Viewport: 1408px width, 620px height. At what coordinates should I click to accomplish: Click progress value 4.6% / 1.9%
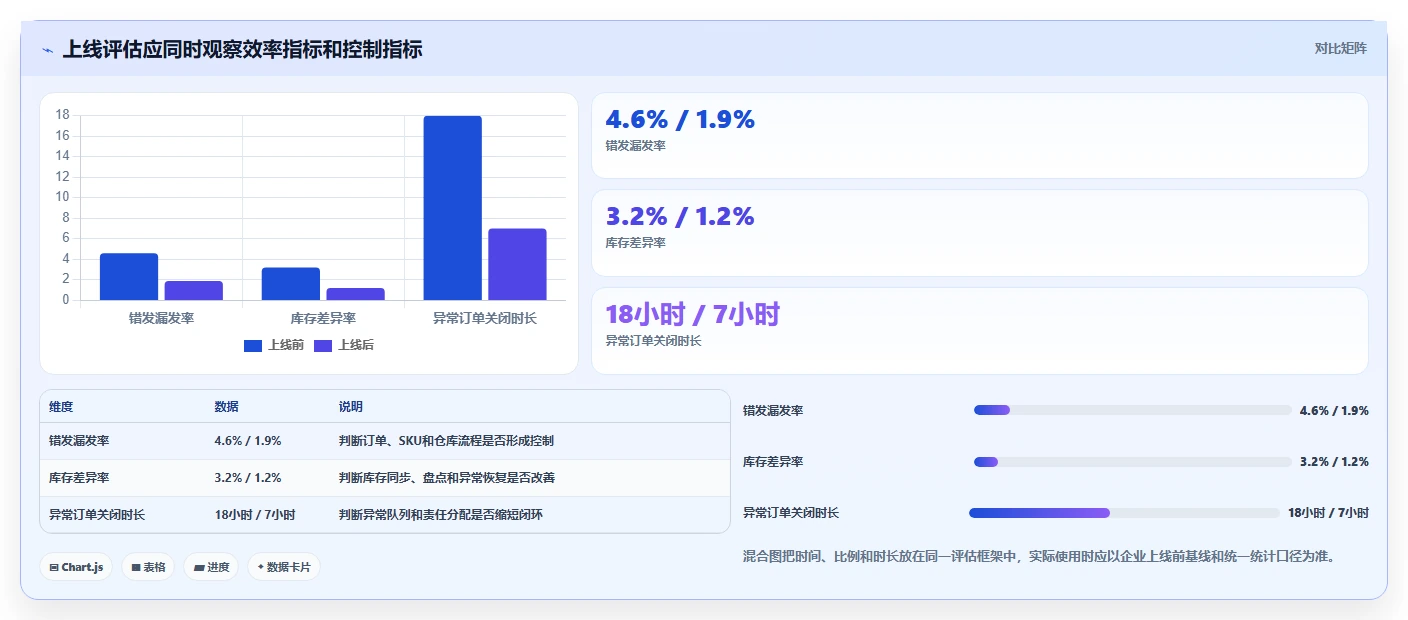tap(1334, 410)
